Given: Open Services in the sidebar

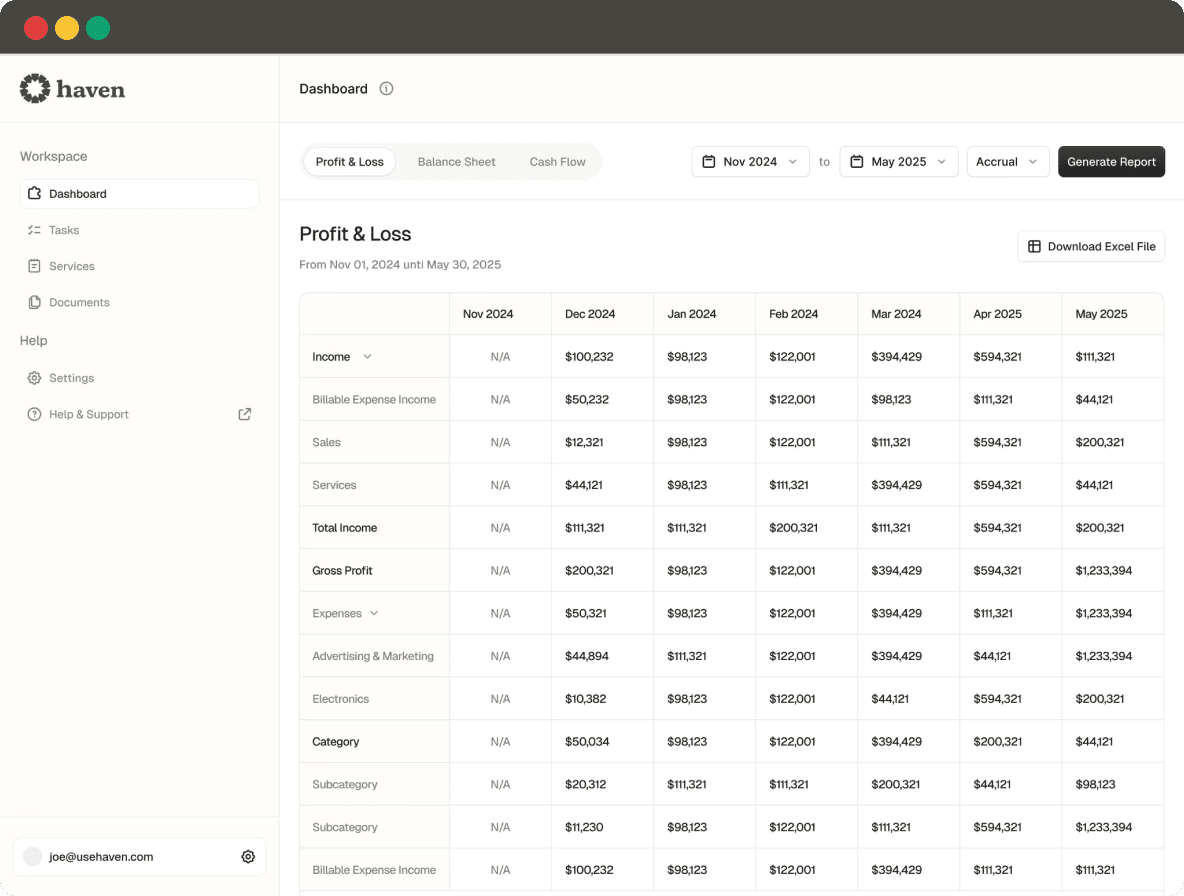Looking at the screenshot, I should [139, 266].
